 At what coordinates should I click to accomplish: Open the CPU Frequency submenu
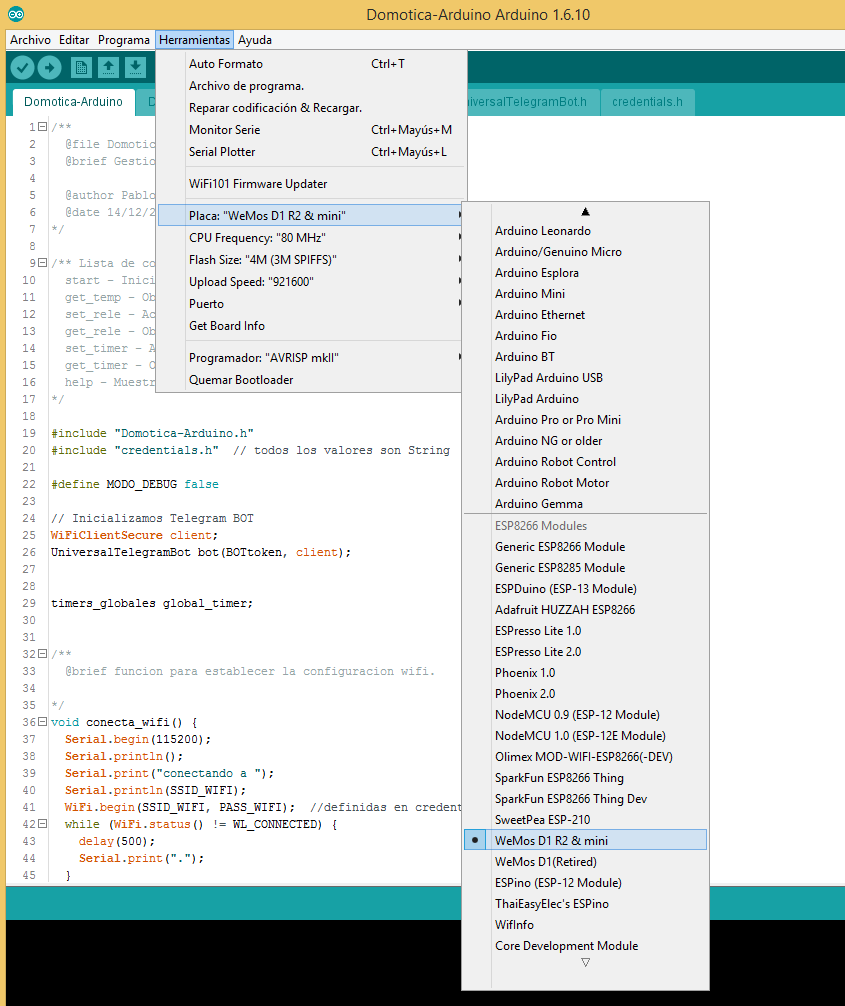point(311,238)
